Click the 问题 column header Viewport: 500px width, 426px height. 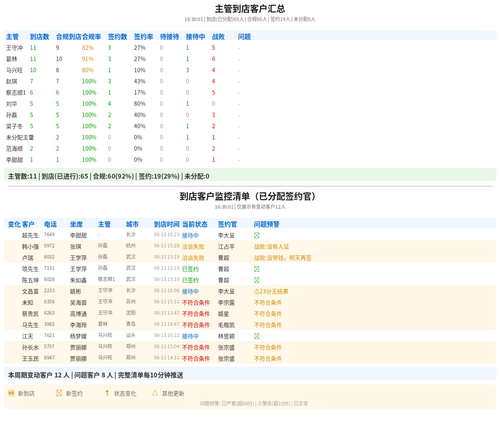tap(244, 37)
